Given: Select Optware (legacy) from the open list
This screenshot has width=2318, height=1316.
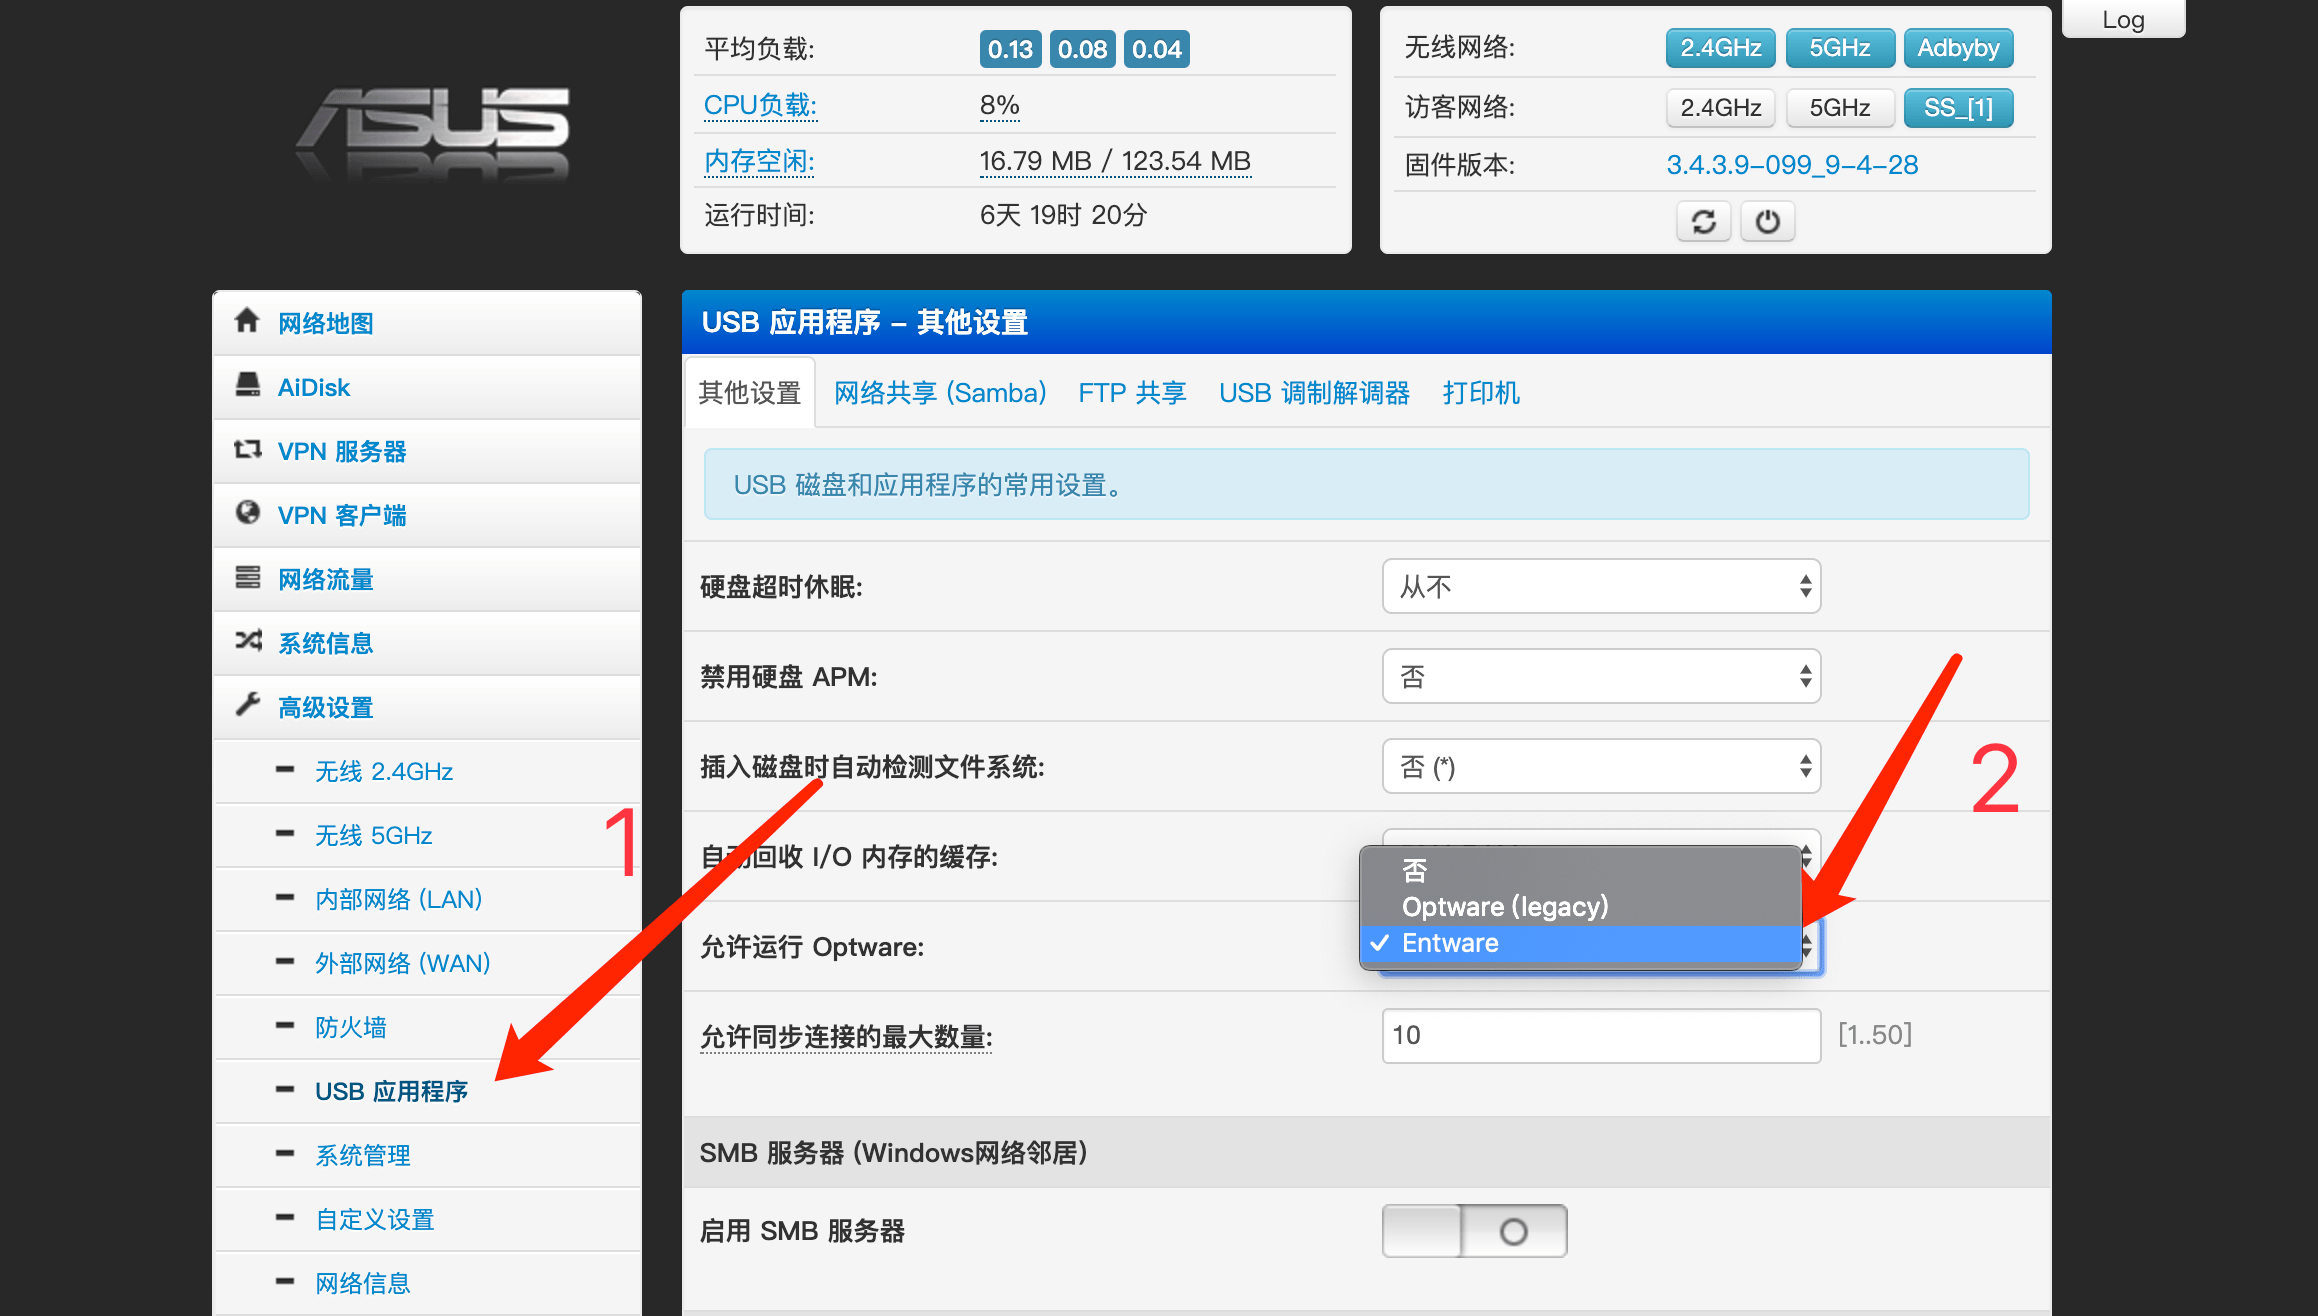Looking at the screenshot, I should tap(1504, 907).
